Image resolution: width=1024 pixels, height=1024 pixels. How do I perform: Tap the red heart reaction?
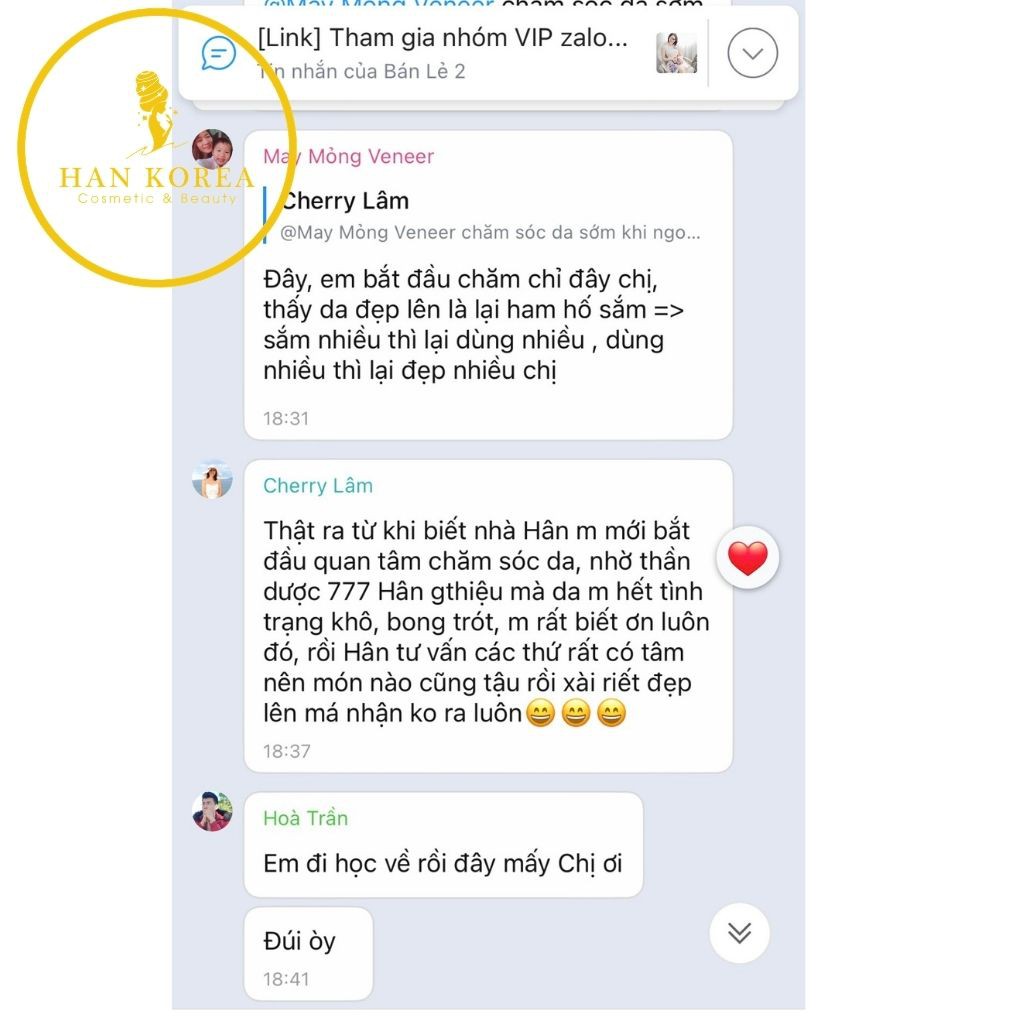(x=748, y=558)
